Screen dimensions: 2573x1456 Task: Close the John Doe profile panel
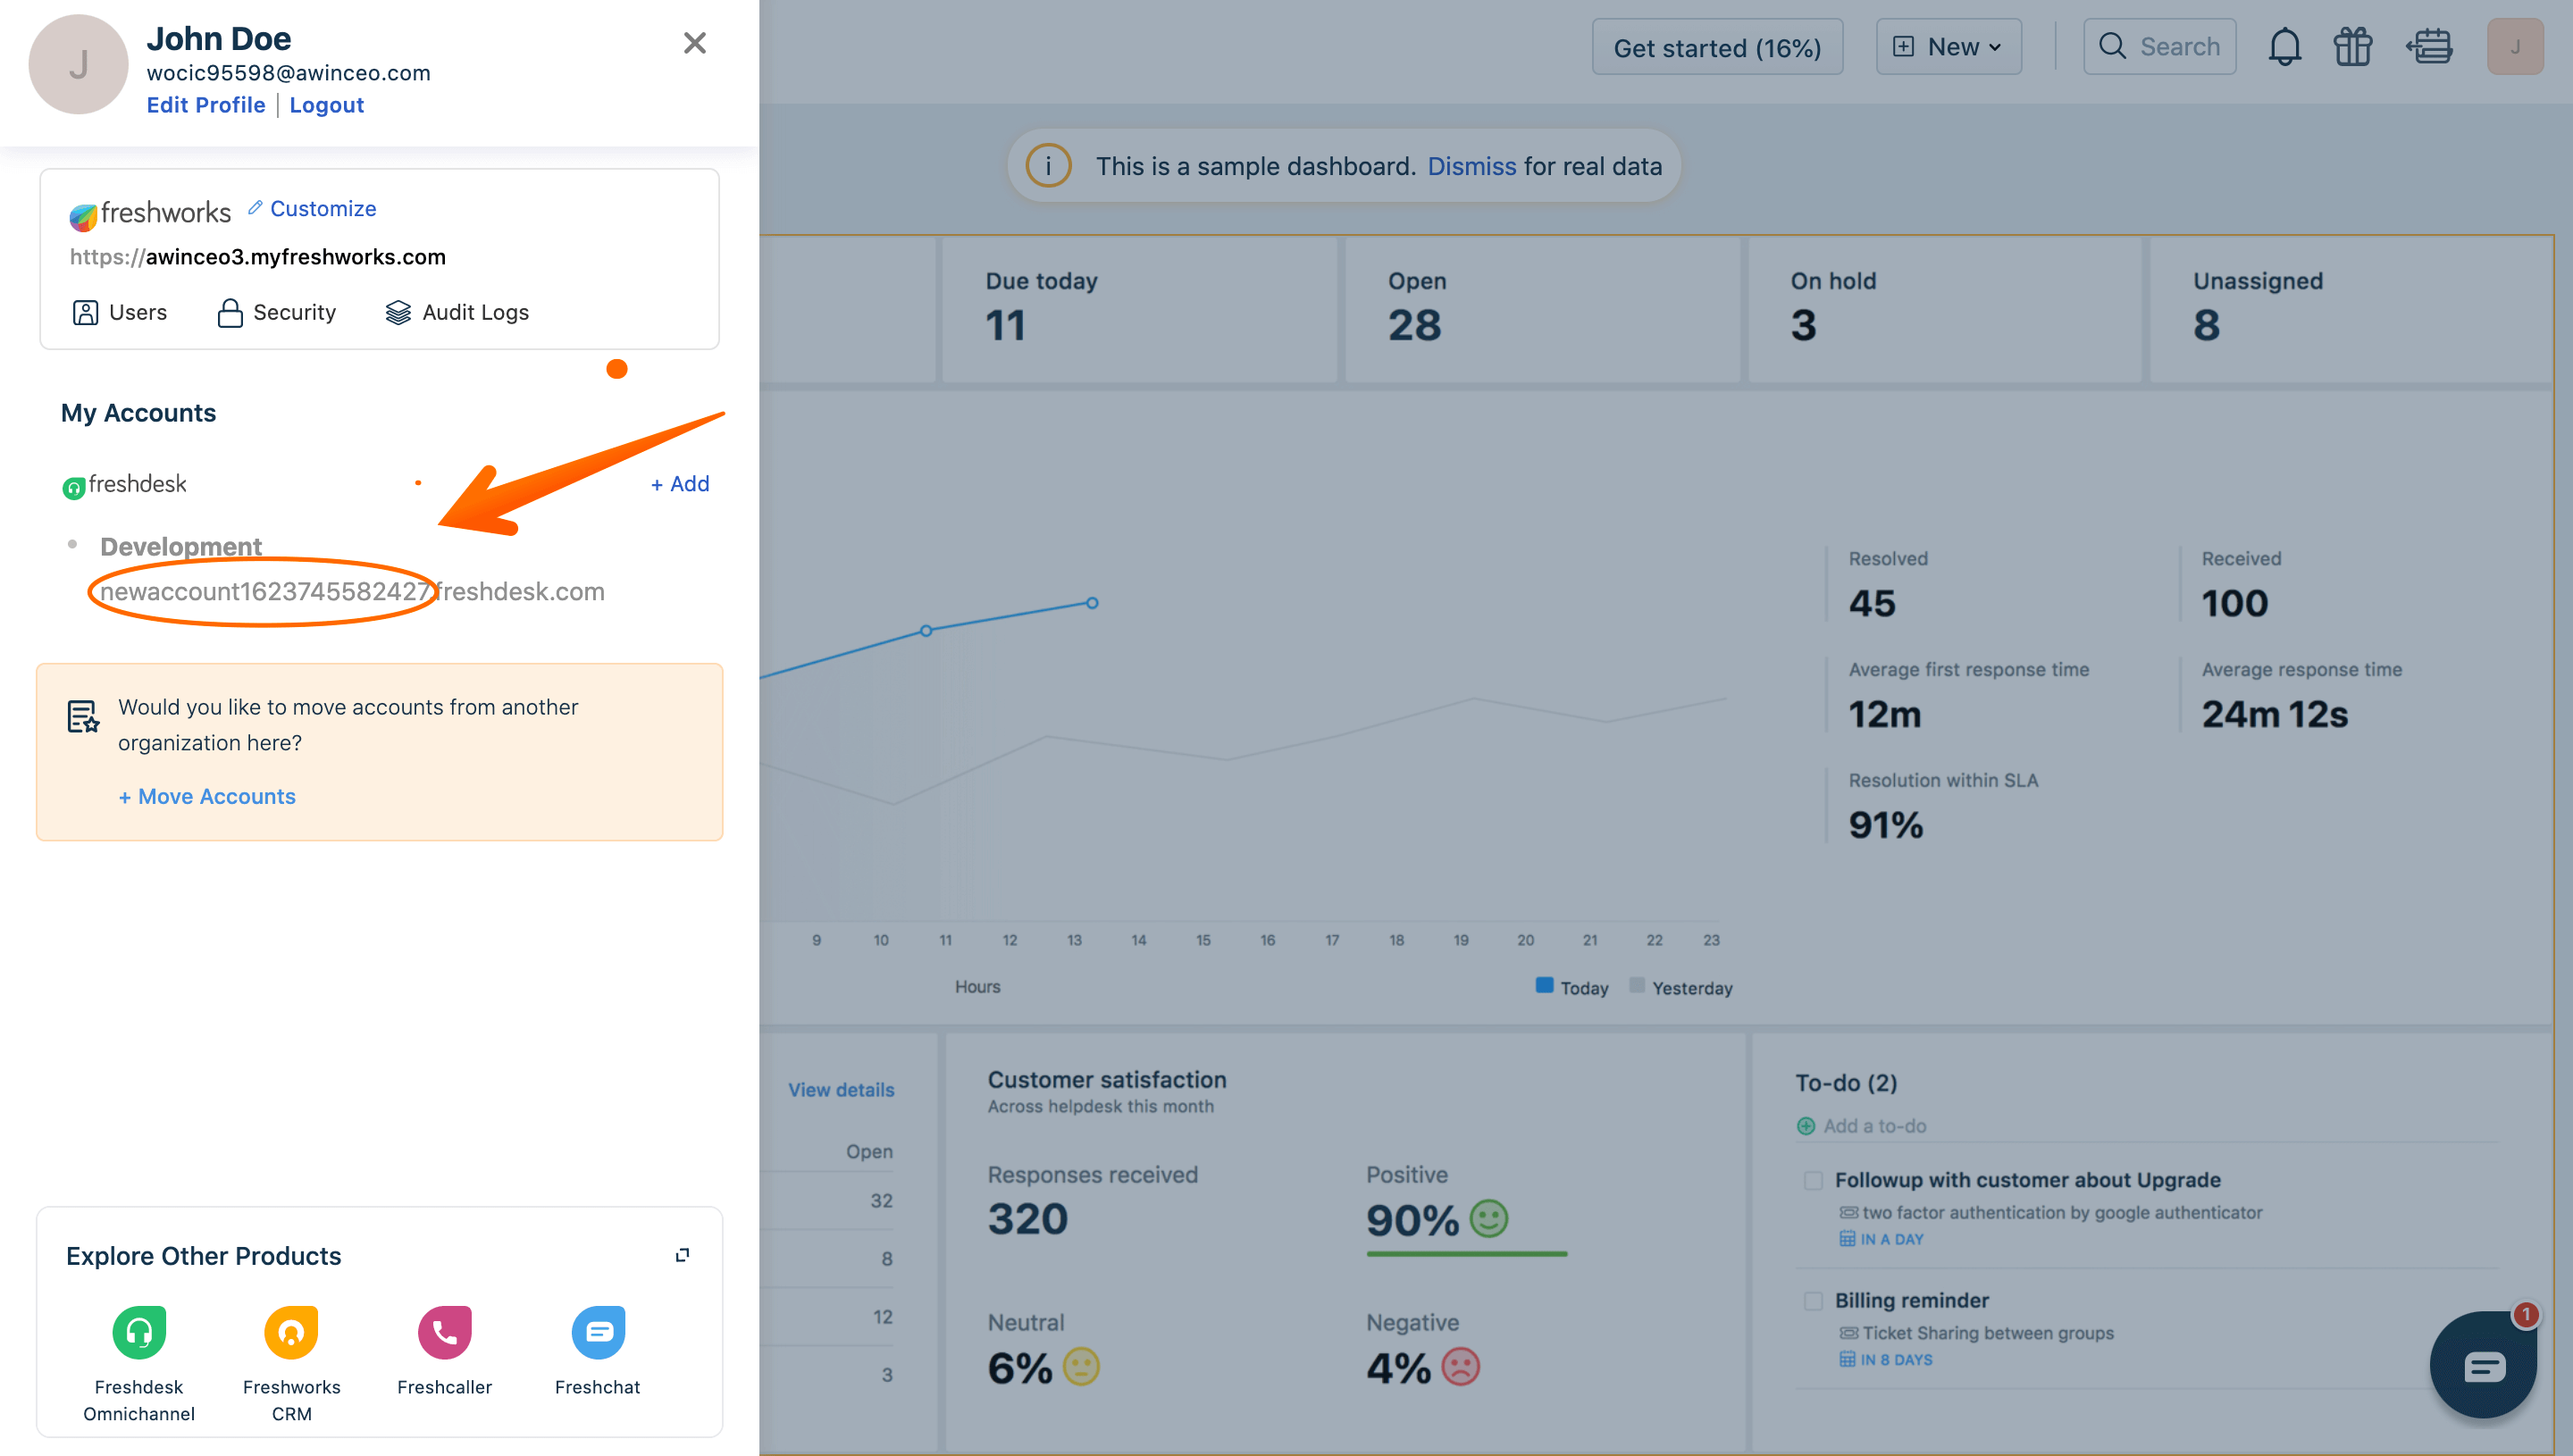click(694, 43)
